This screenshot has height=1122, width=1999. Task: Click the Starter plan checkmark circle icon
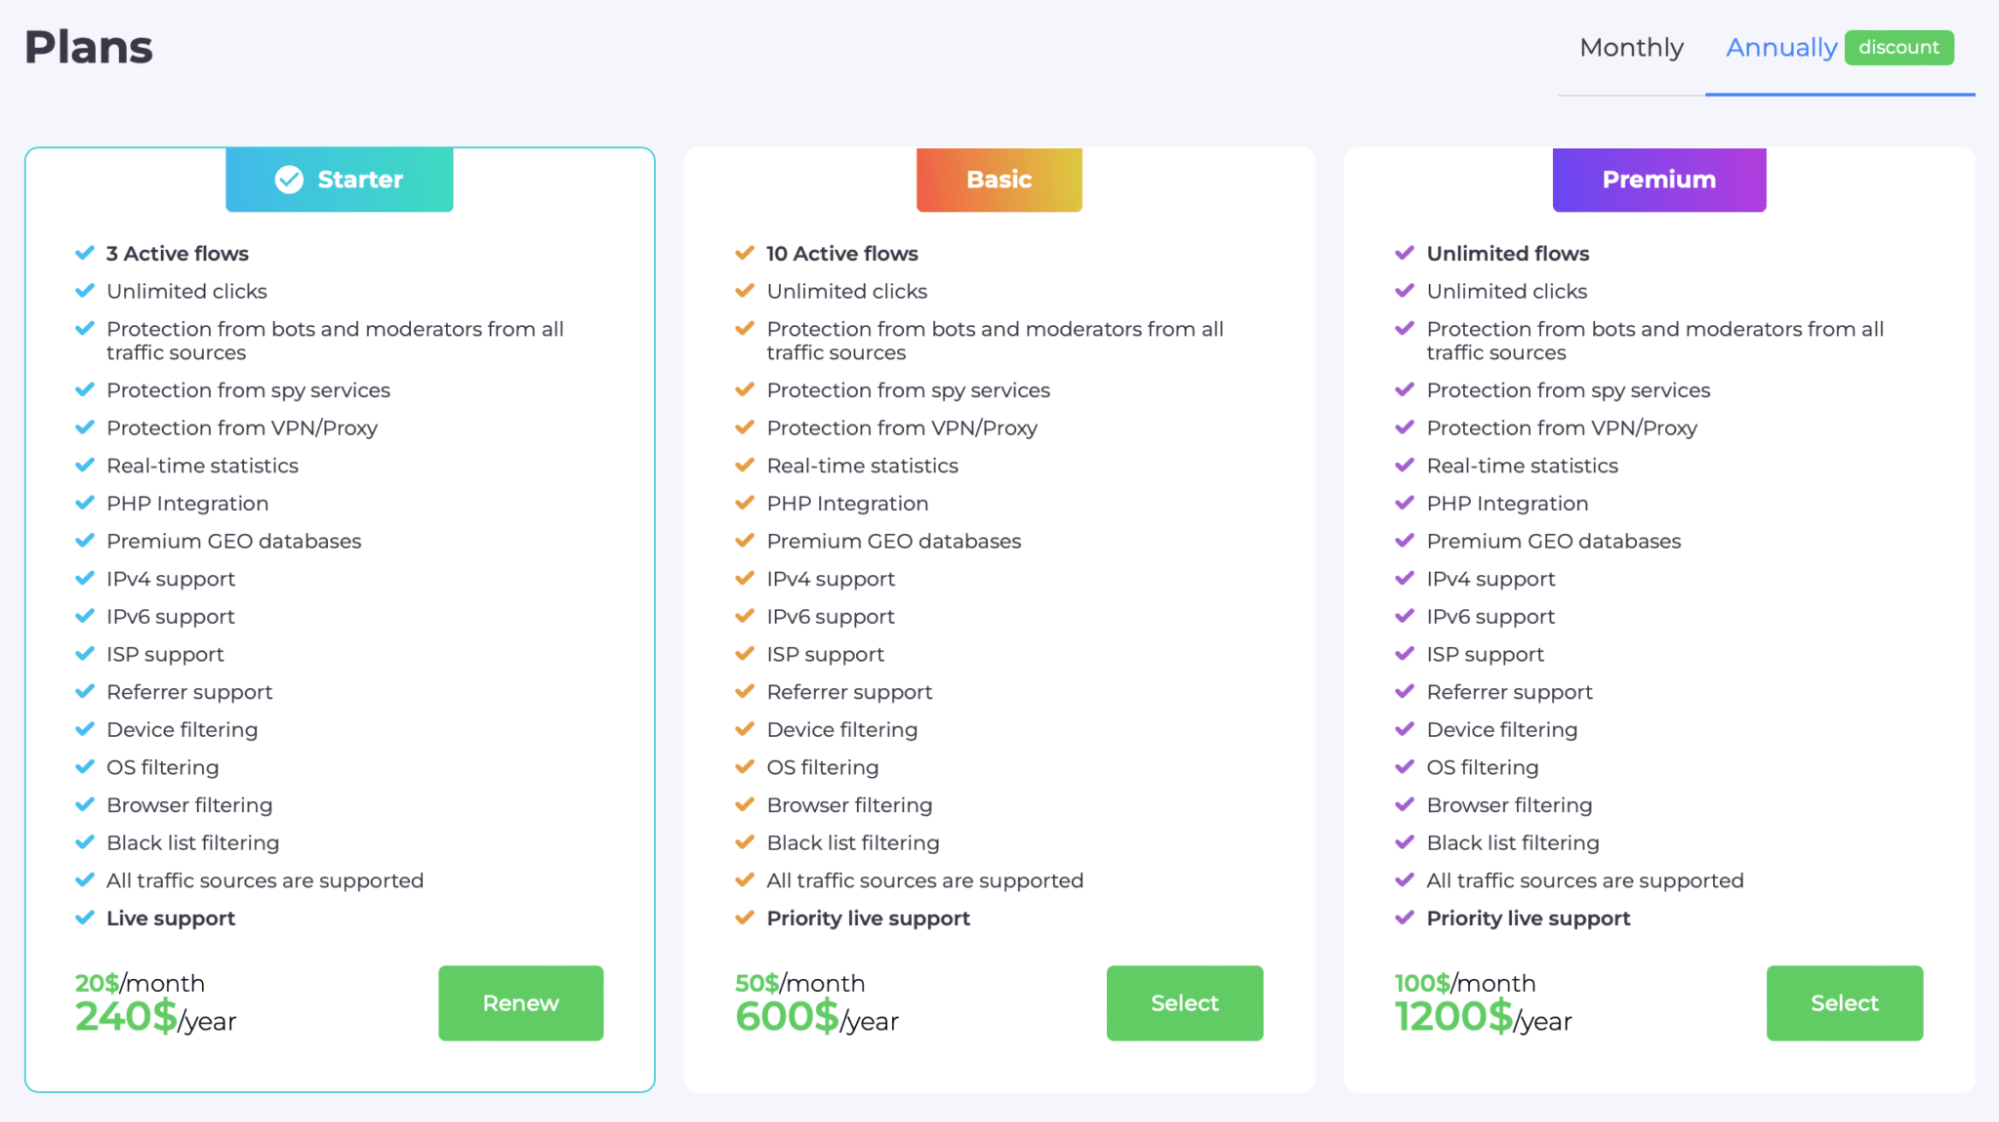pyautogui.click(x=289, y=180)
